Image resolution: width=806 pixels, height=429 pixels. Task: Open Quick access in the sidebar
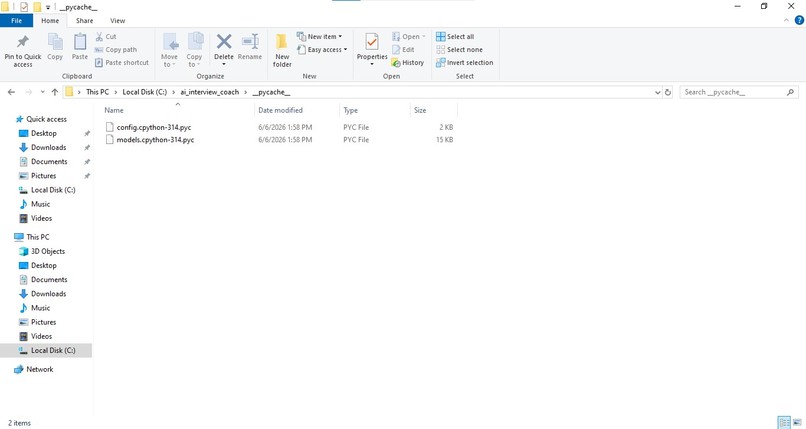pyautogui.click(x=46, y=119)
